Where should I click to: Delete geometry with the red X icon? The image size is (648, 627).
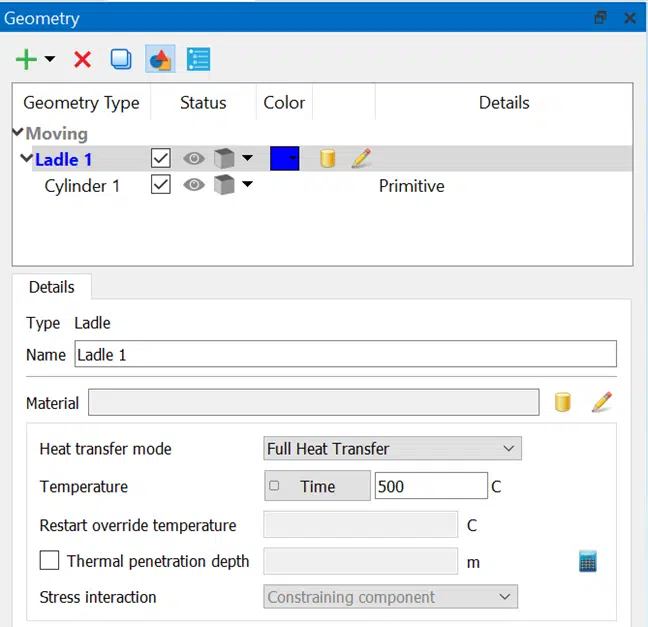(x=82, y=60)
